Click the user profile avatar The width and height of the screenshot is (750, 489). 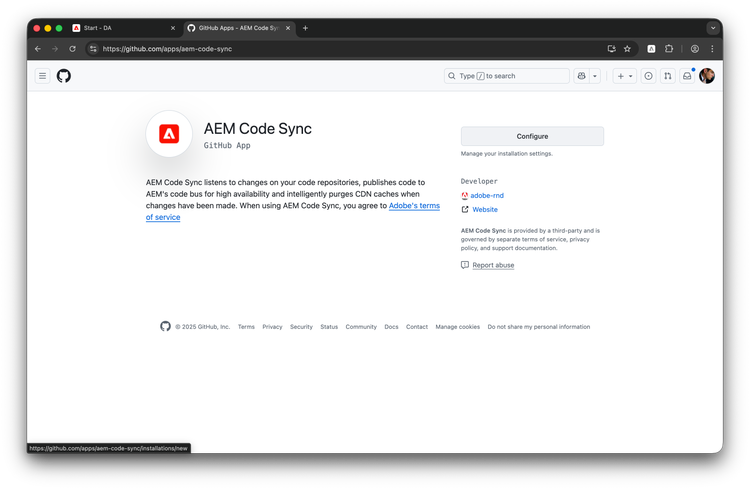click(x=707, y=76)
